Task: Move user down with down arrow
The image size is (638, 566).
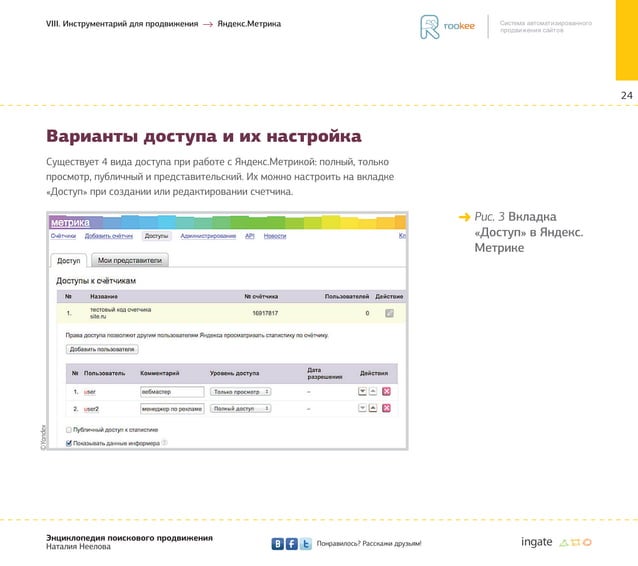Action: pyautogui.click(x=362, y=391)
